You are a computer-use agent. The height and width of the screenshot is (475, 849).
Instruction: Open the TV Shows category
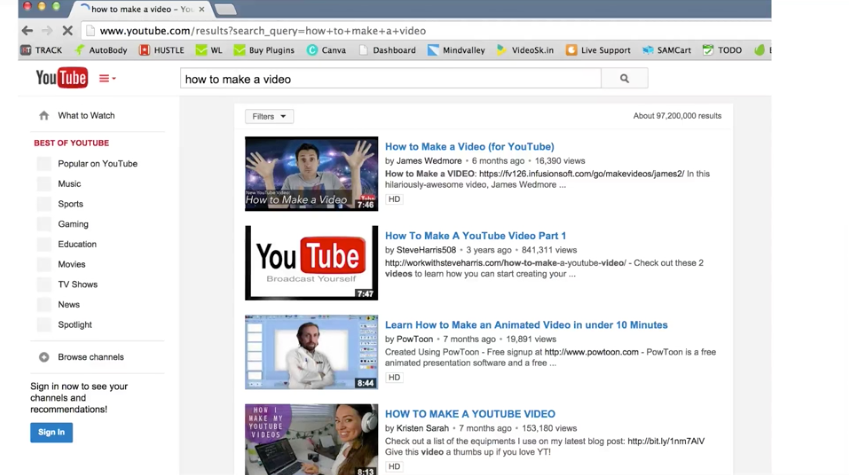77,284
